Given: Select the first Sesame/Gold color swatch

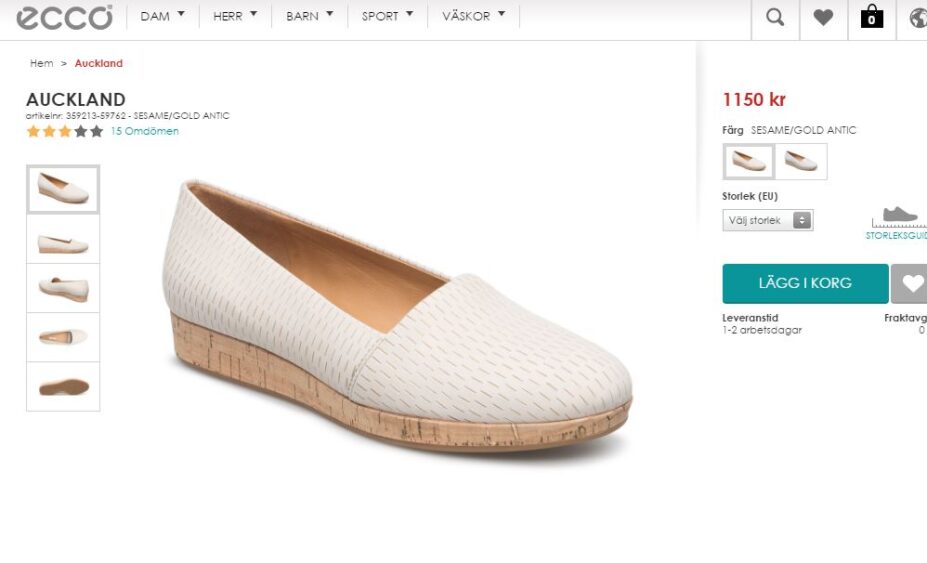Looking at the screenshot, I should point(748,161).
